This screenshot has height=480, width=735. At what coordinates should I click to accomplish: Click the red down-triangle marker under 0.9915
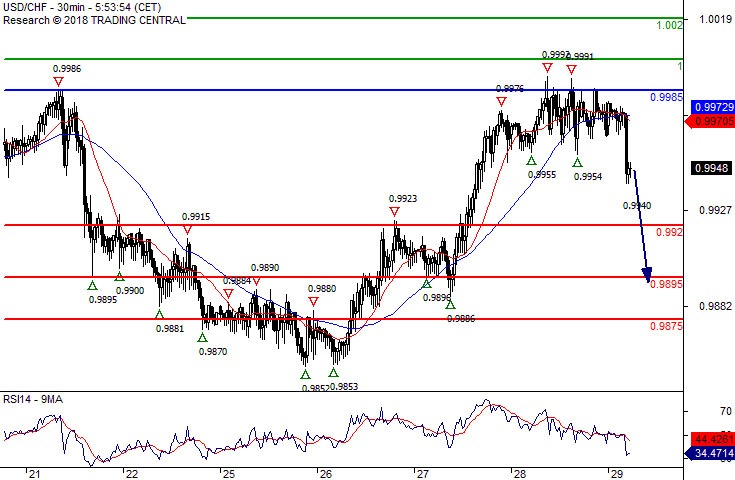pyautogui.click(x=188, y=230)
